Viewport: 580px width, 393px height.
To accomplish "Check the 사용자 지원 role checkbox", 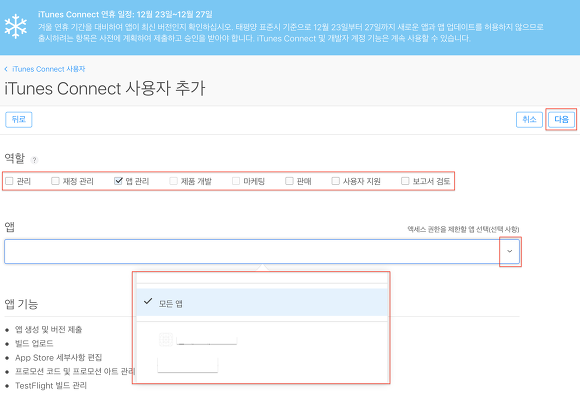I will (x=335, y=181).
